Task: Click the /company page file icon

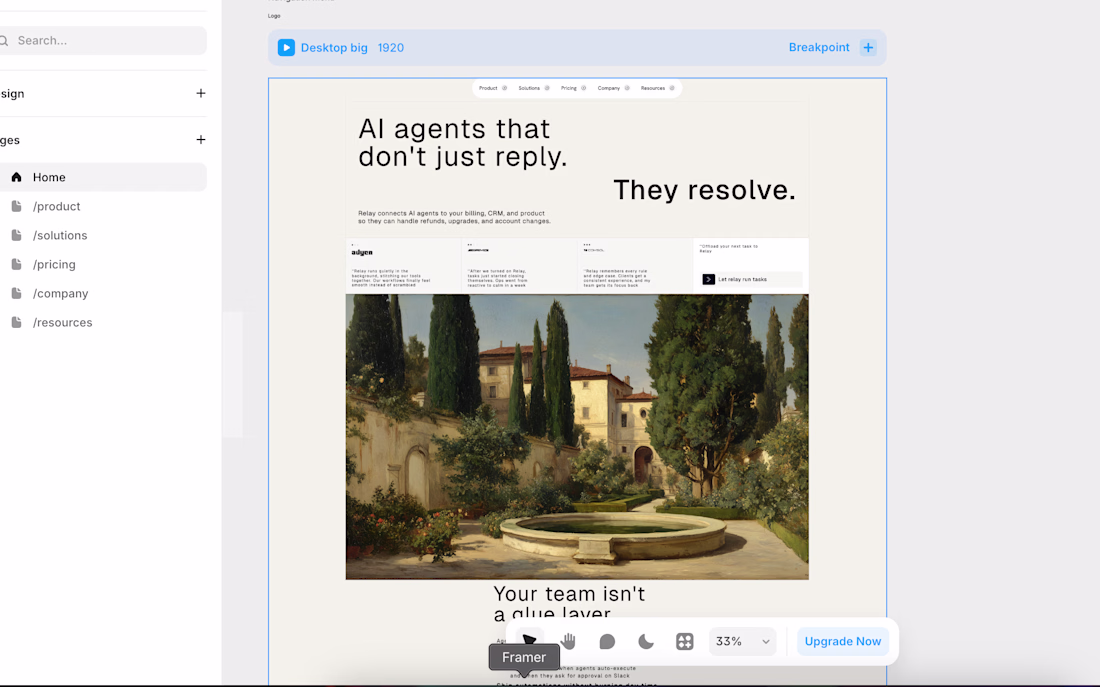Action: coord(16,293)
